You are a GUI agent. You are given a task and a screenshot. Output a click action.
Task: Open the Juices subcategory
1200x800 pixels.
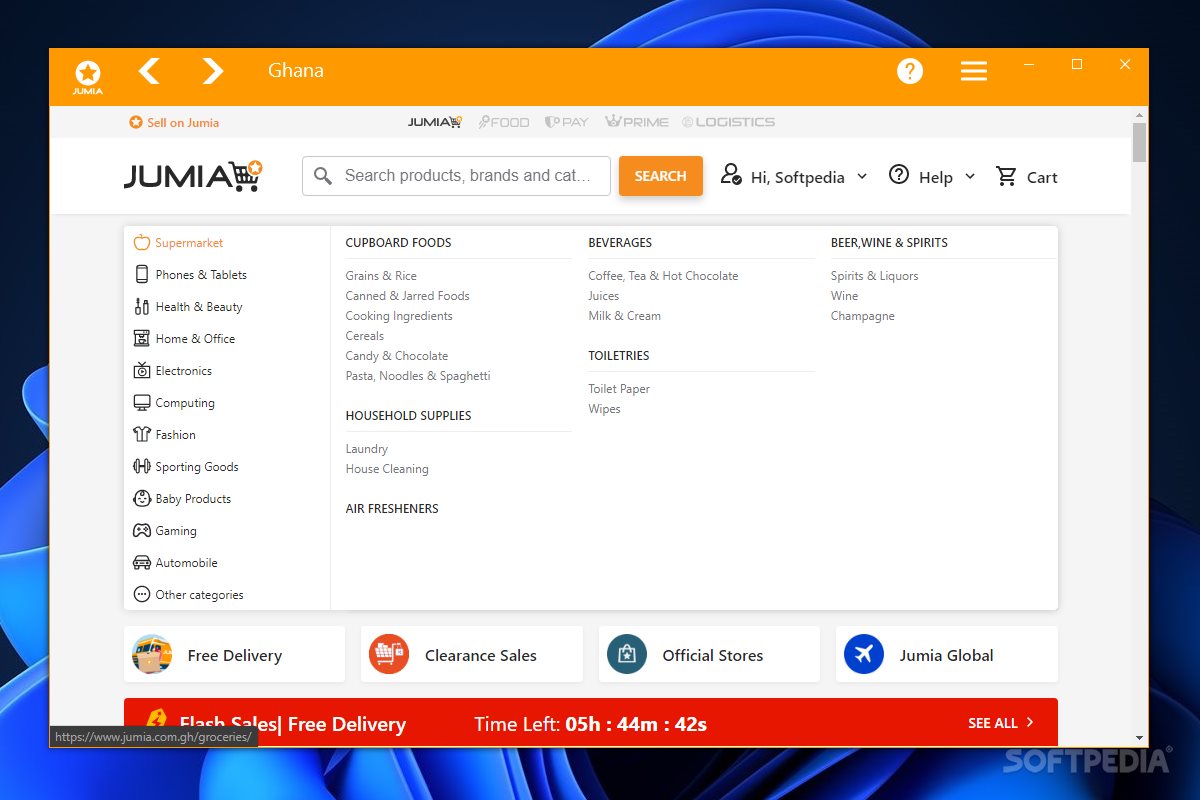(604, 296)
